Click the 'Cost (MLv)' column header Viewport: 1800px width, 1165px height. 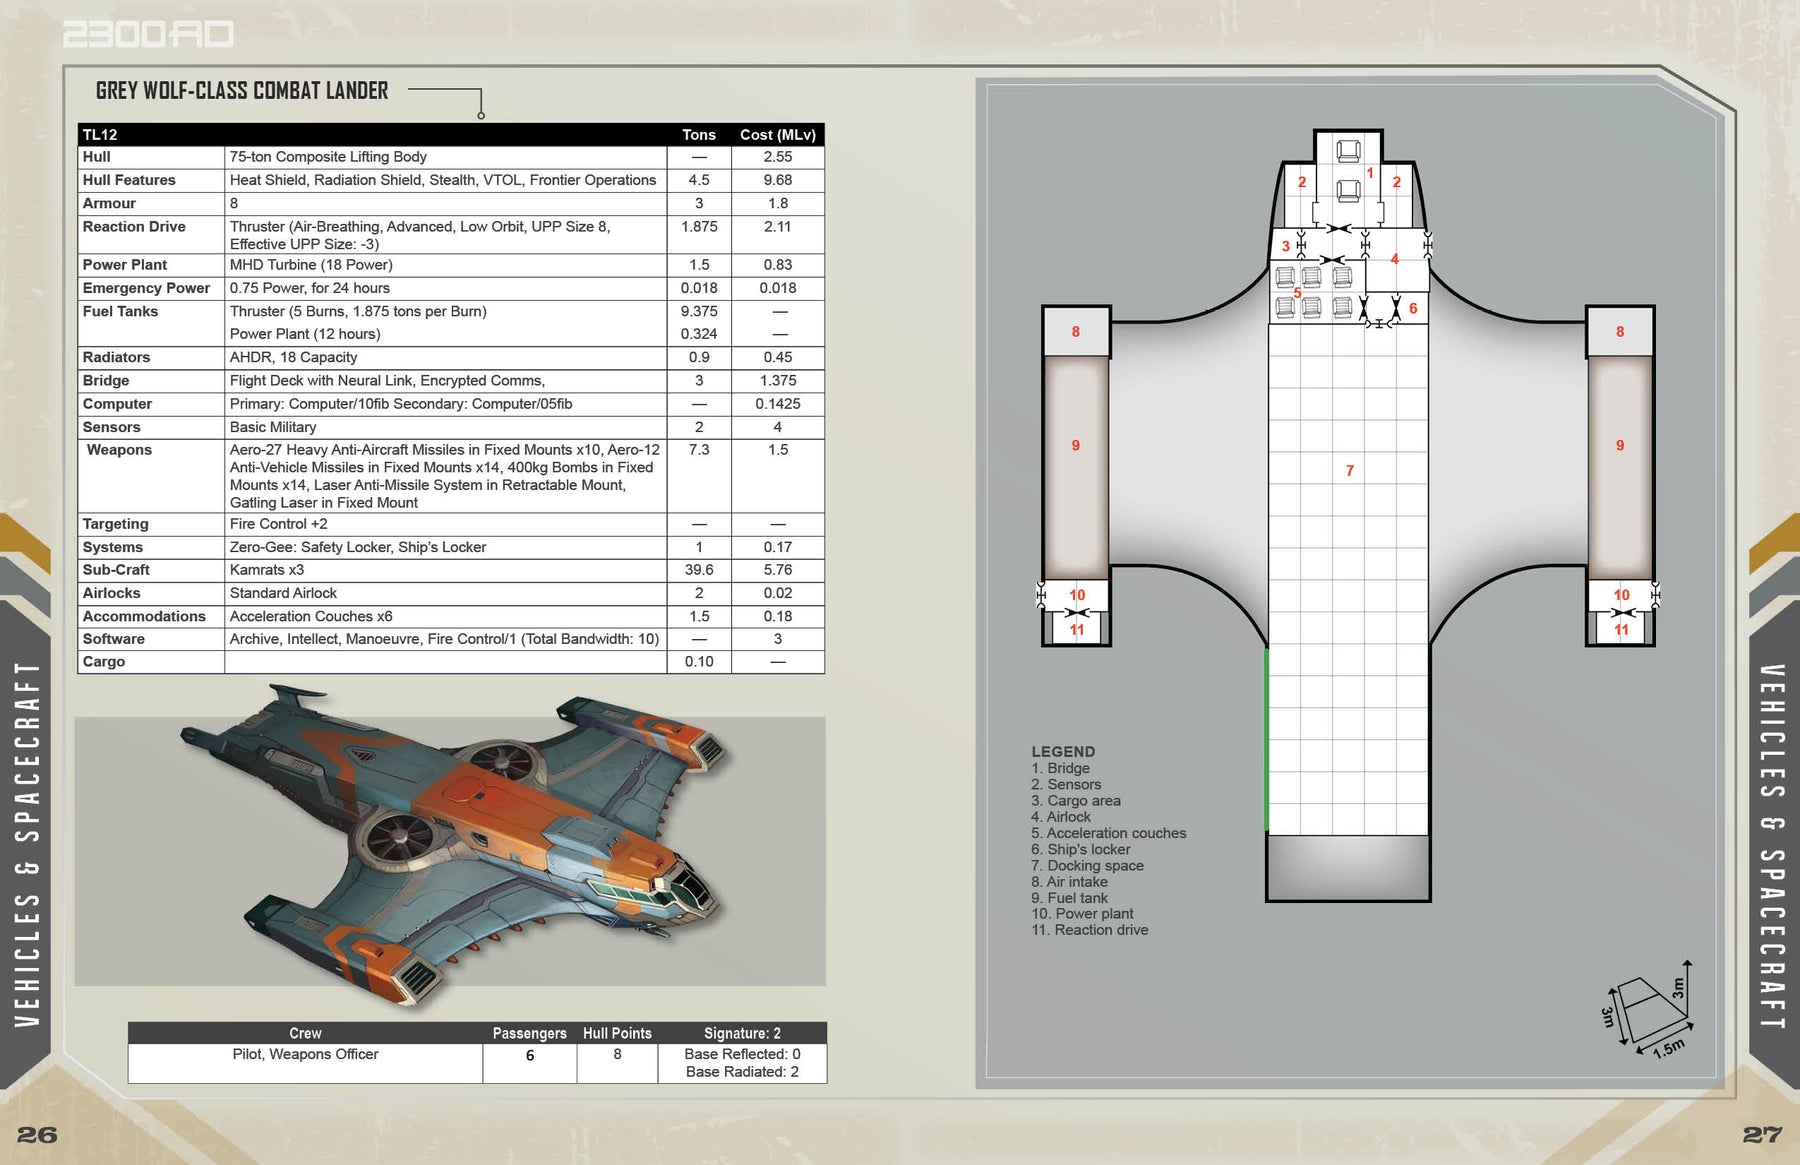[x=777, y=135]
